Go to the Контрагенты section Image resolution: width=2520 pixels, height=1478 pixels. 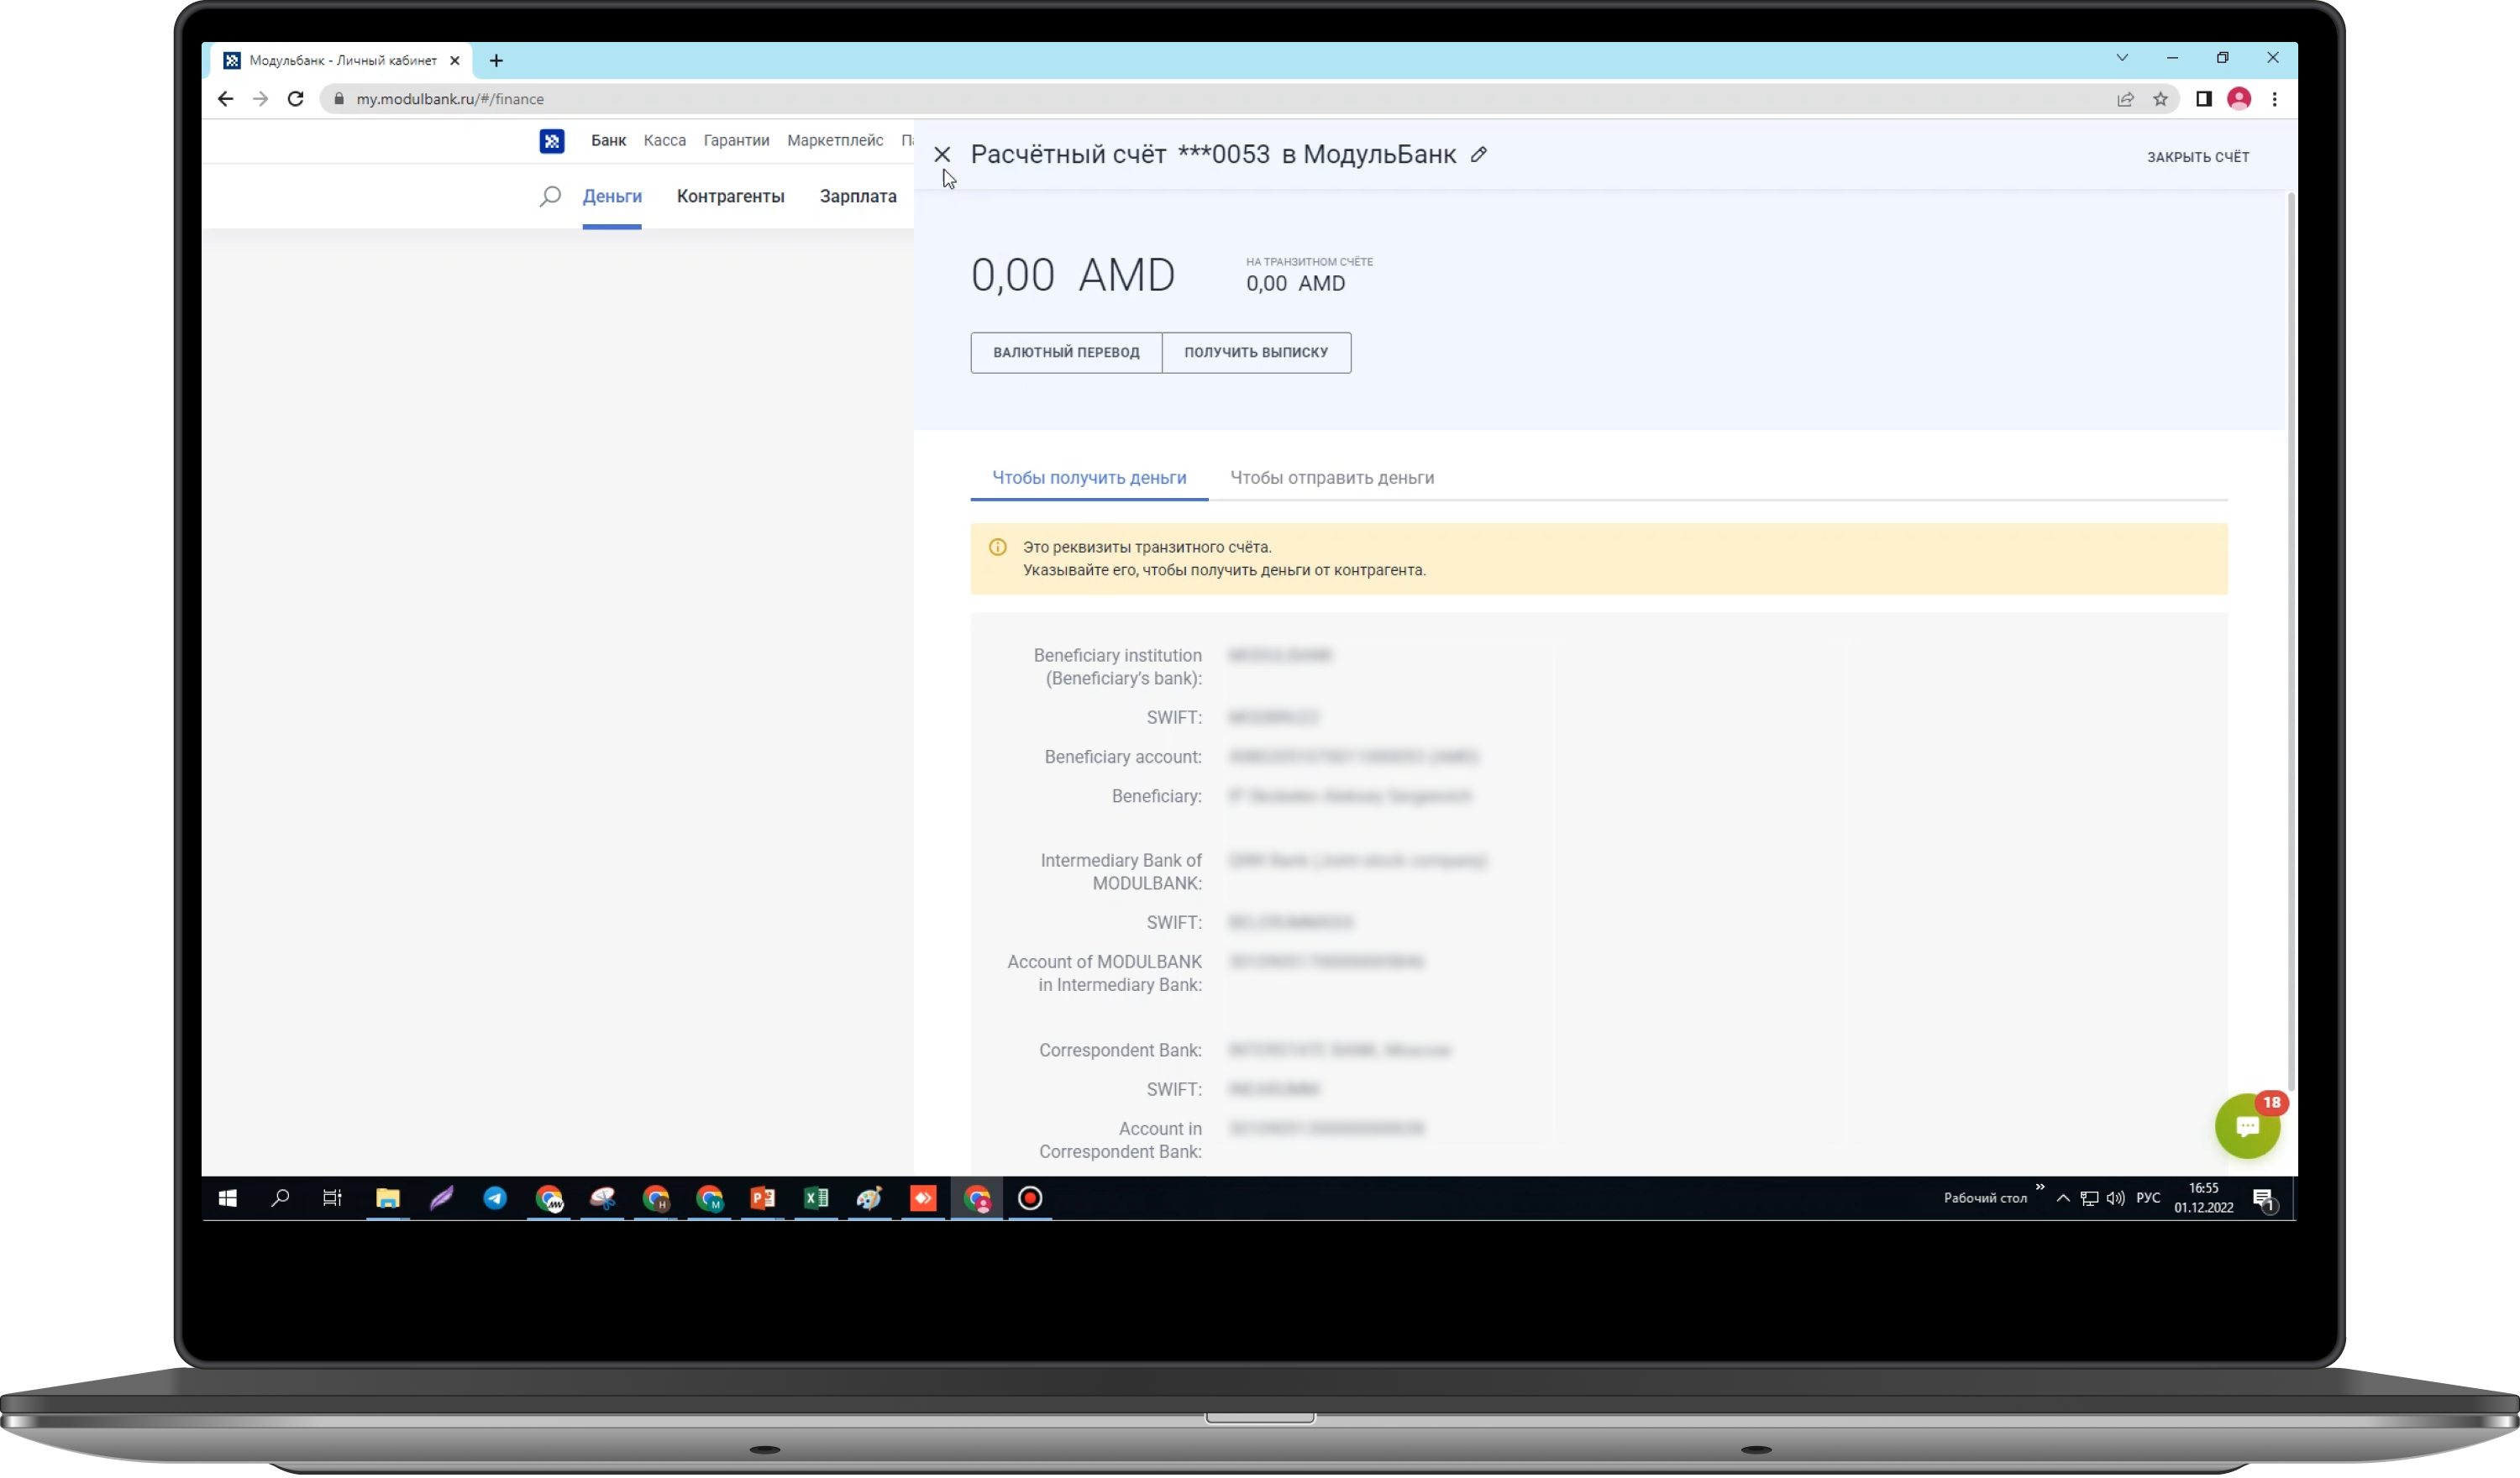[730, 197]
